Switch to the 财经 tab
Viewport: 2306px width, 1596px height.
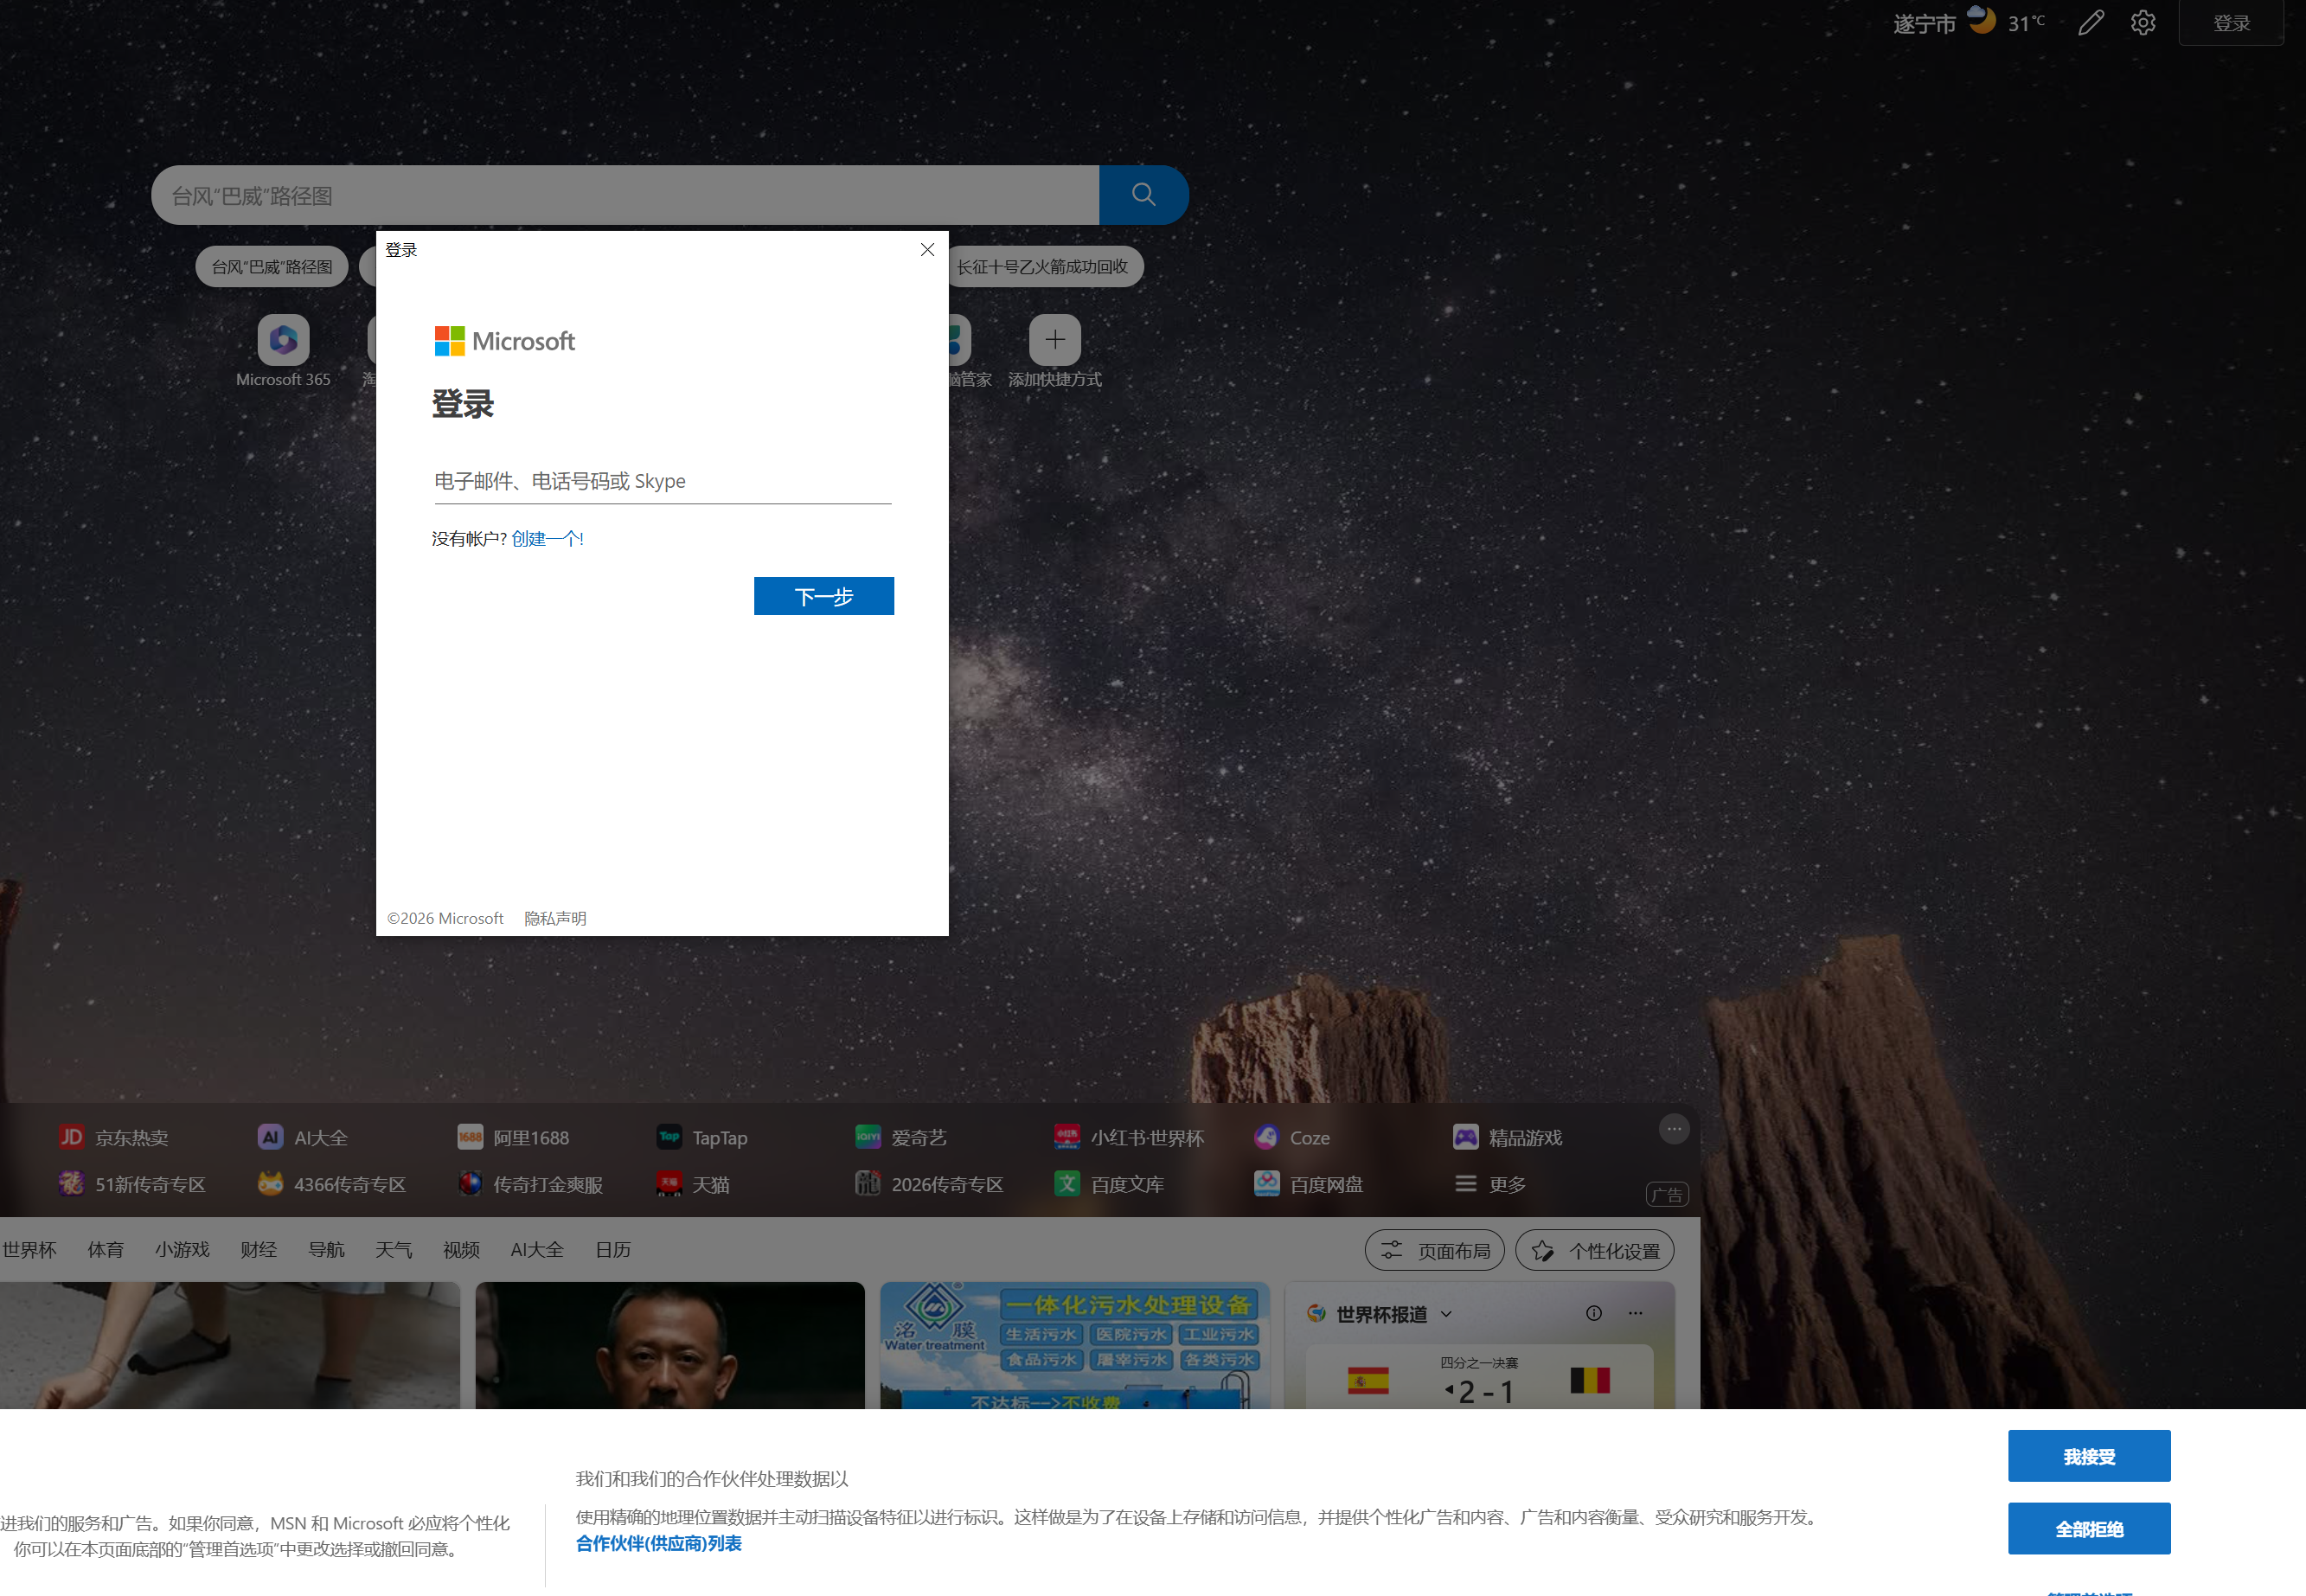[258, 1249]
